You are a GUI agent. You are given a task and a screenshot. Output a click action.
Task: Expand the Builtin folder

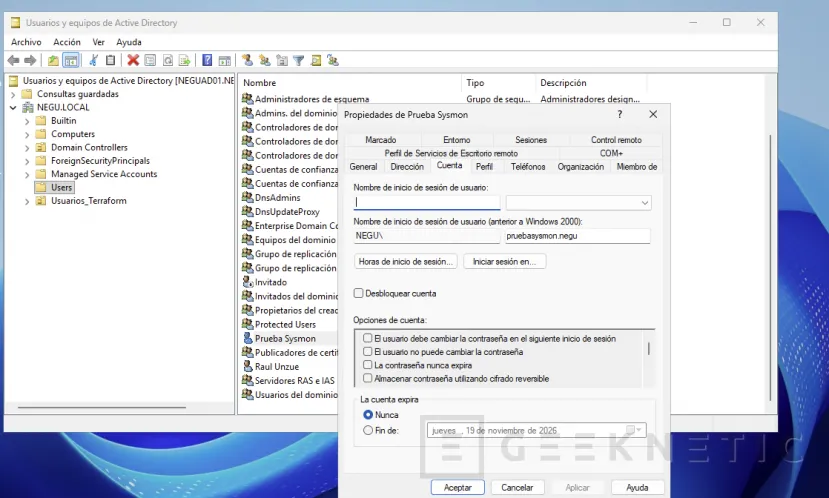[x=27, y=122]
